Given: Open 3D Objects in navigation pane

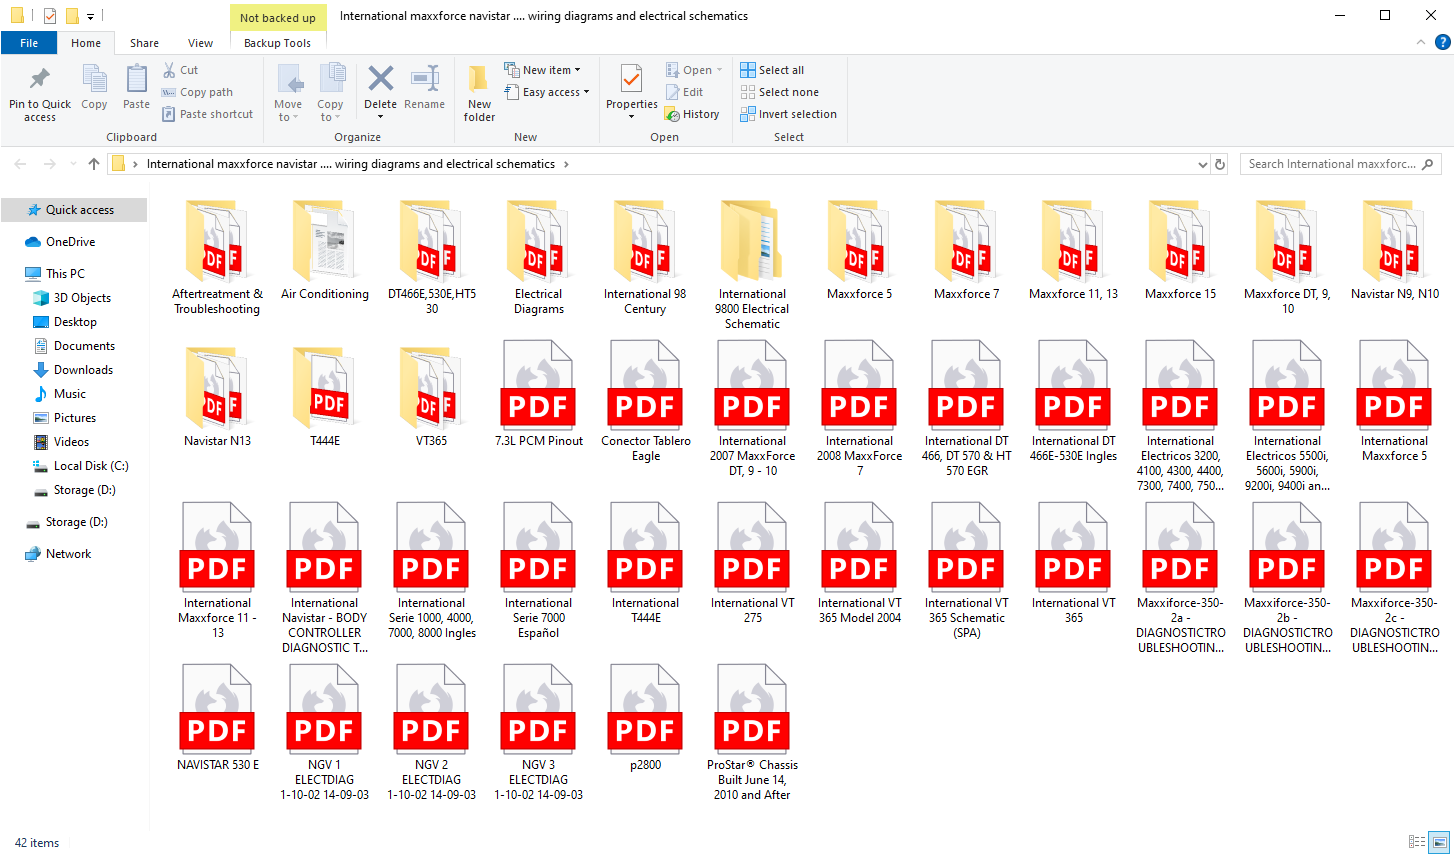Looking at the screenshot, I should (x=82, y=298).
